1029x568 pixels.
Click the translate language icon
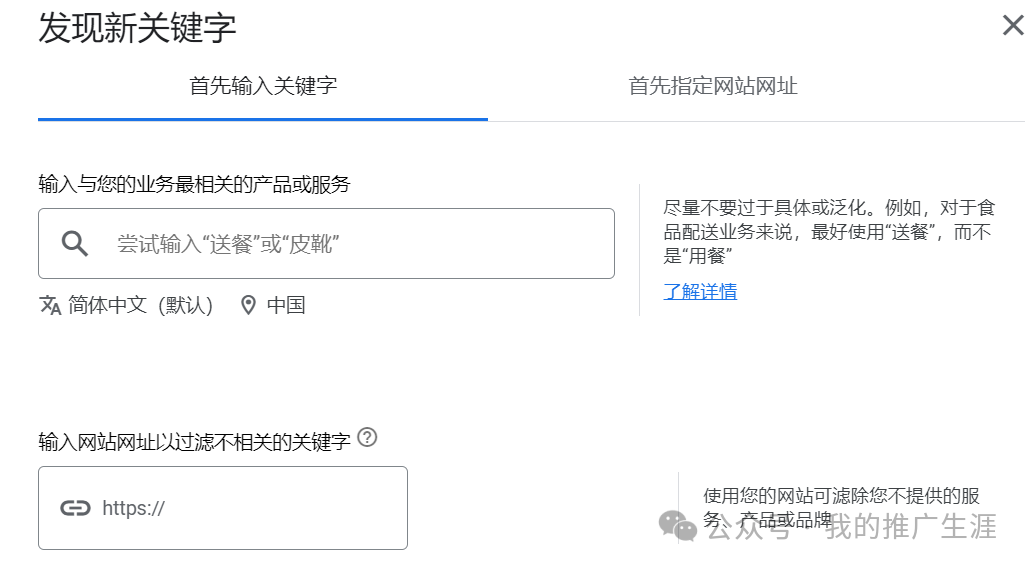pos(50,305)
